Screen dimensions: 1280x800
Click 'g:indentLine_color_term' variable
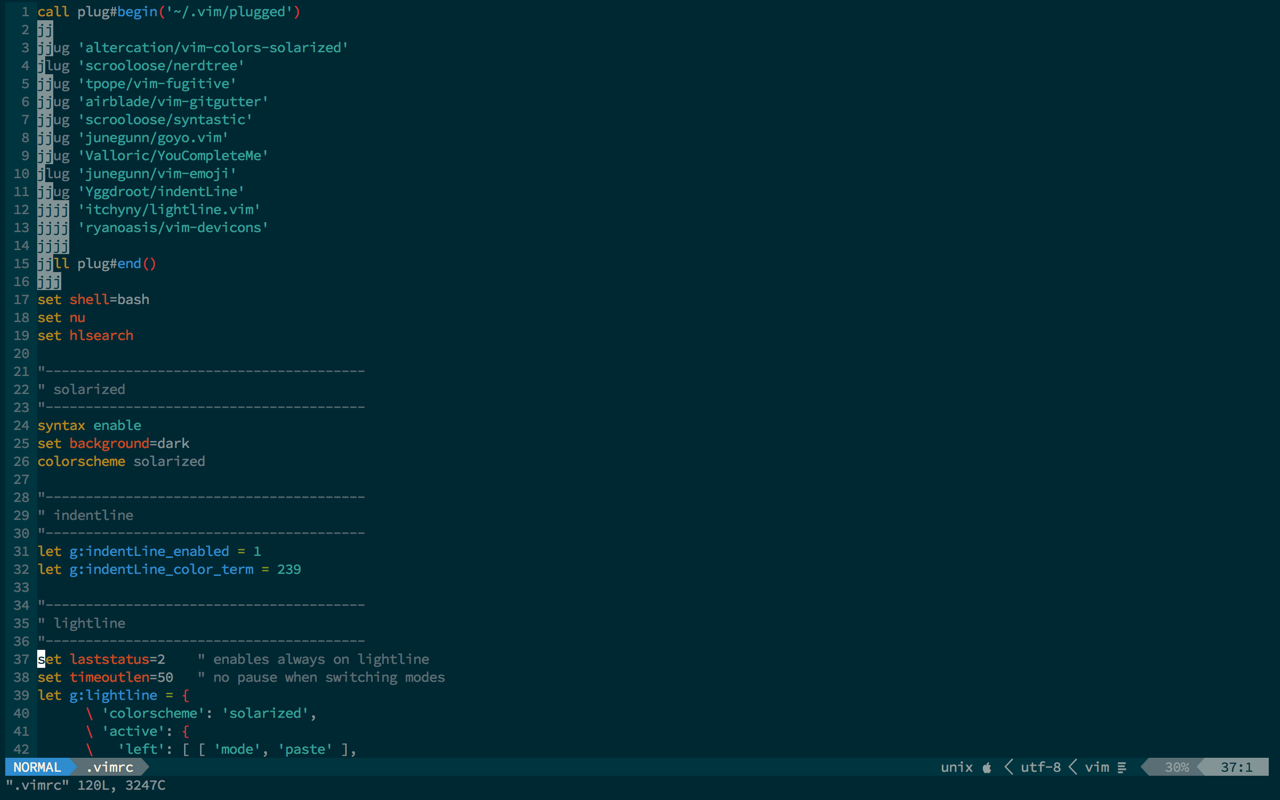click(x=162, y=569)
